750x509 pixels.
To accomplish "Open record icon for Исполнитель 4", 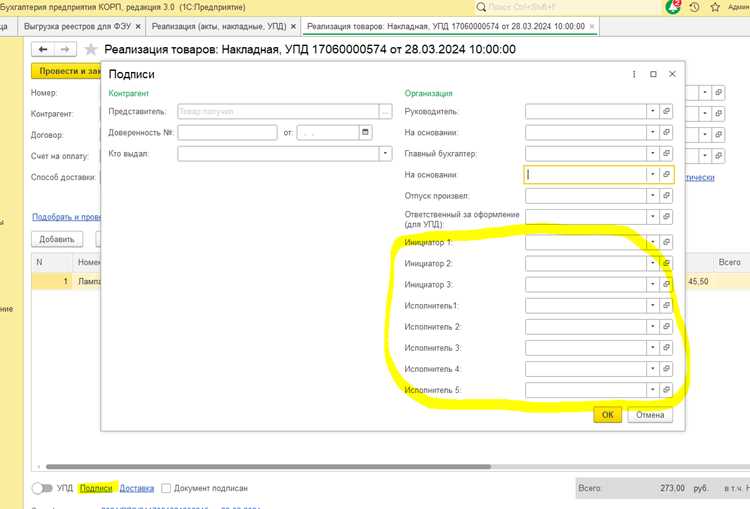I will [x=666, y=369].
